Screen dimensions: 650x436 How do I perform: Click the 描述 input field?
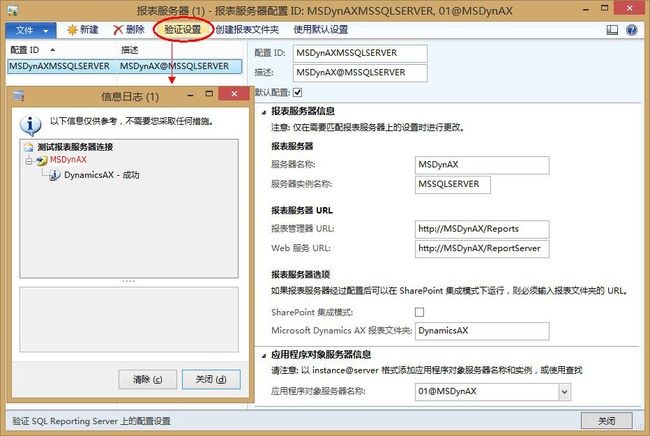(360, 73)
